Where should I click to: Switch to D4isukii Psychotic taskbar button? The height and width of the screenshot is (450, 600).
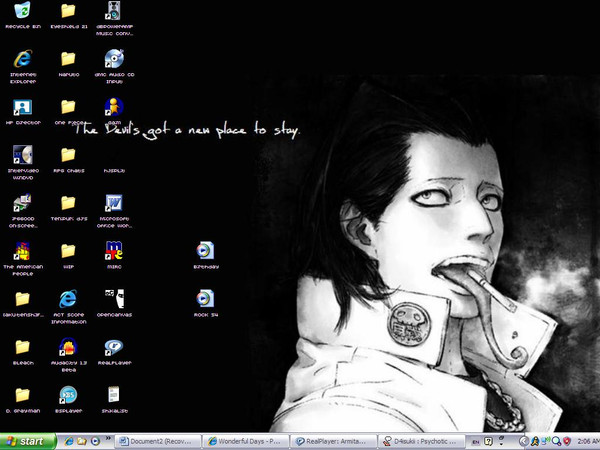[421, 442]
